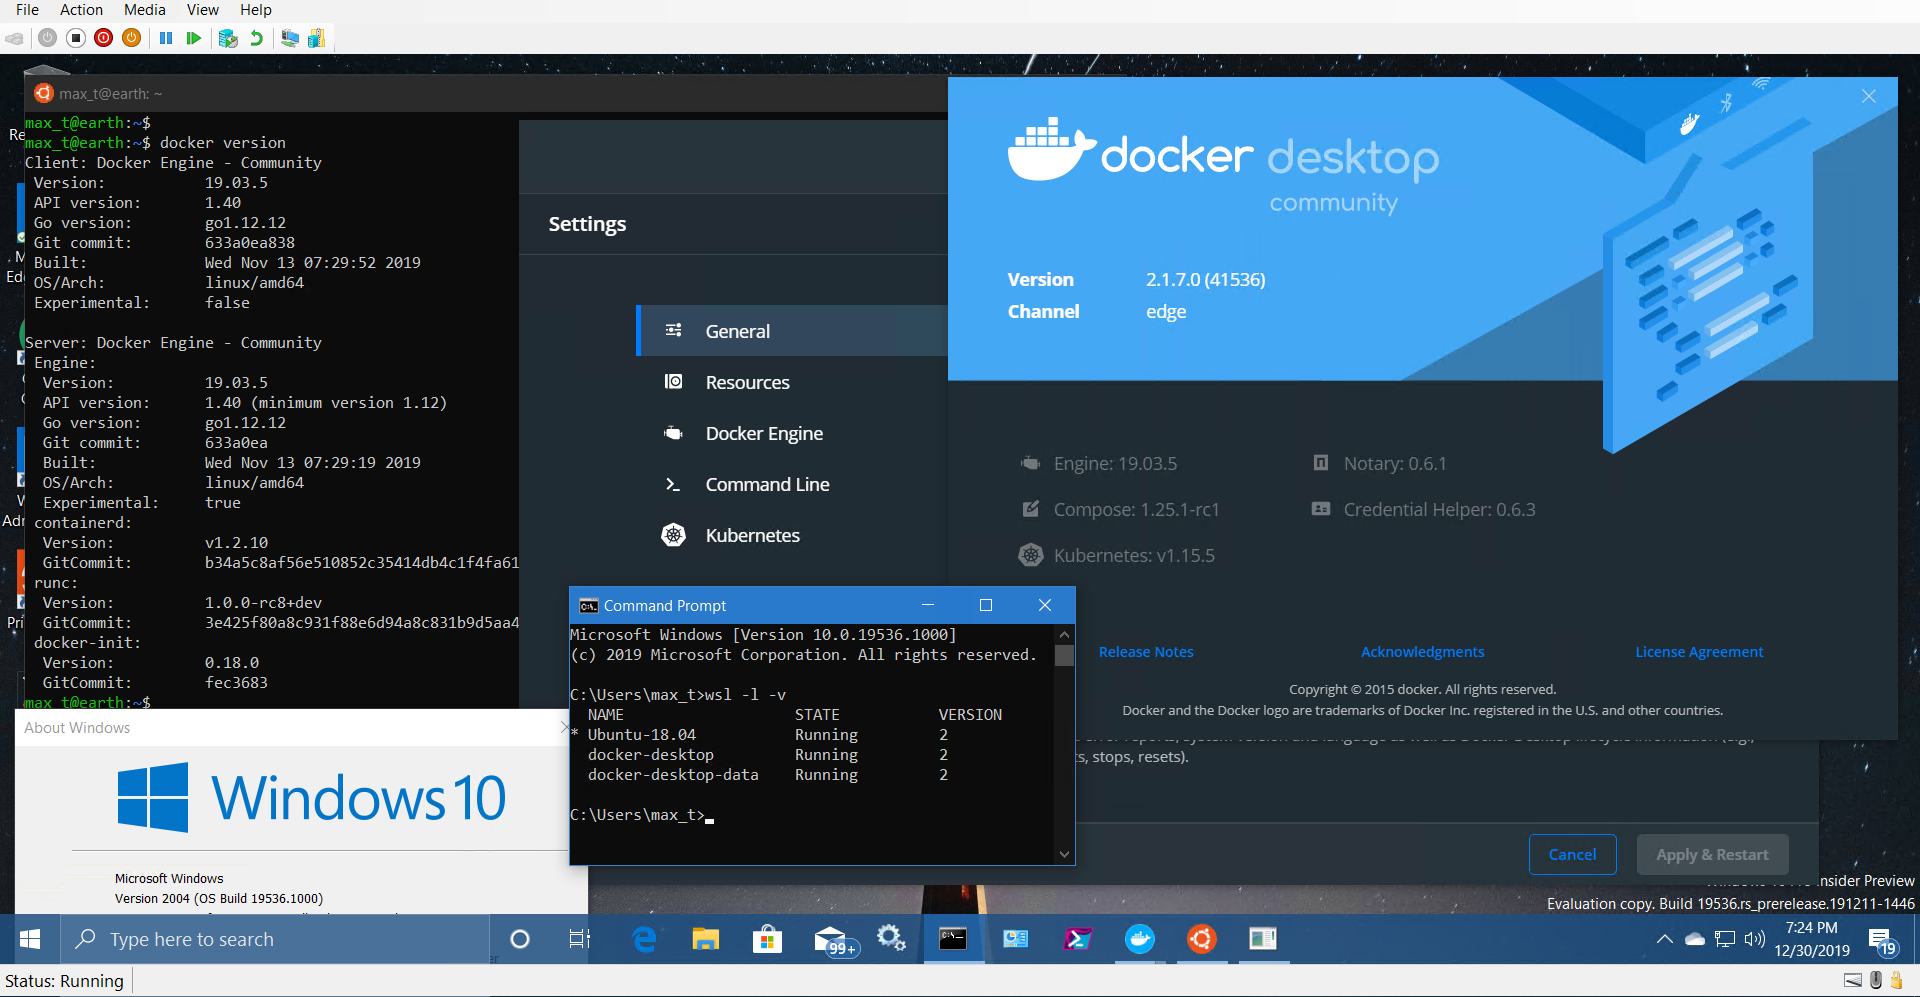Select General in Docker Settings sidebar
Viewport: 1920px width, 997px height.
pyautogui.click(x=792, y=331)
